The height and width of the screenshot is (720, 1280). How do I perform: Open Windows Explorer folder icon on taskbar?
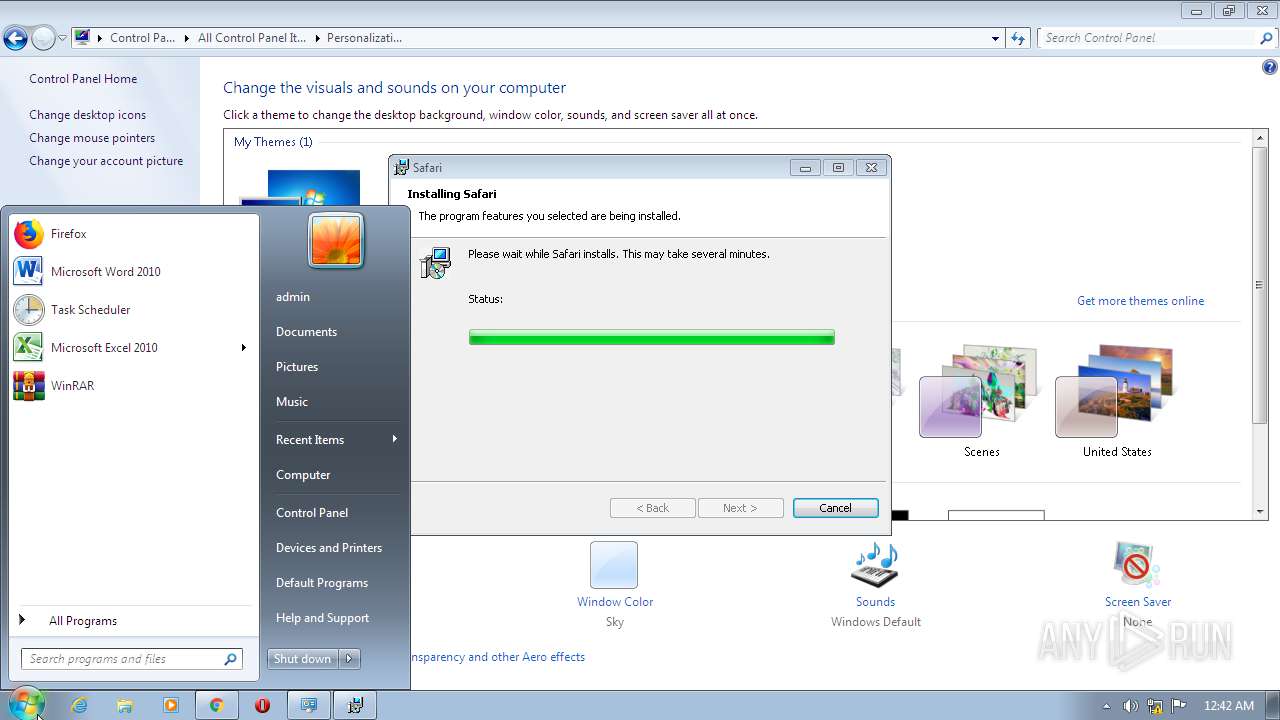(x=125, y=705)
